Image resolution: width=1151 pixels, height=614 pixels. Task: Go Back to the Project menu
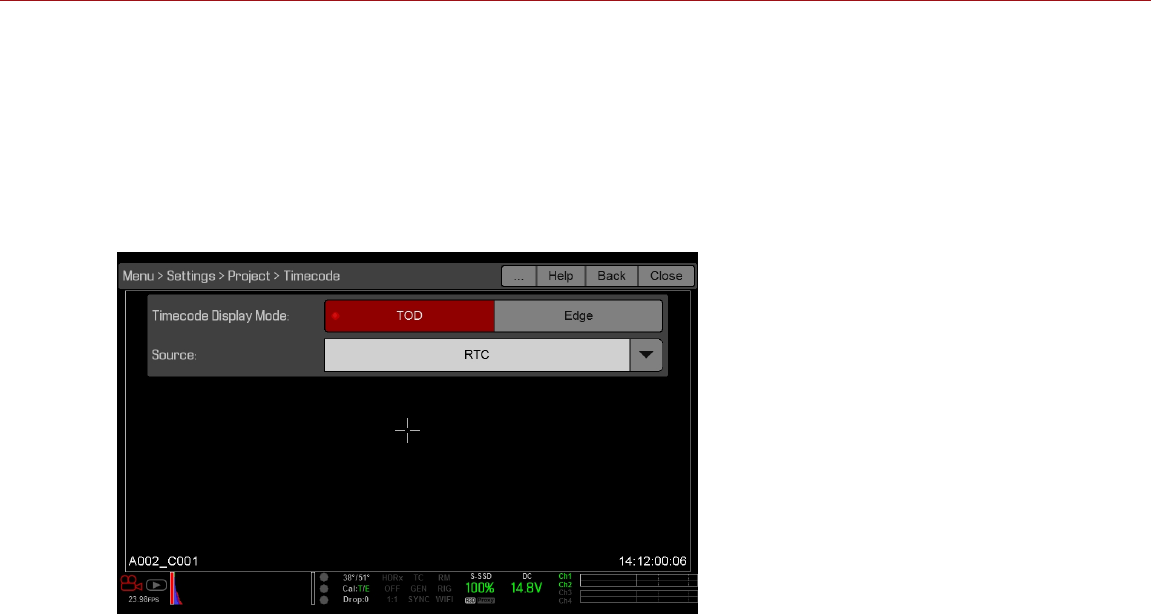[611, 276]
